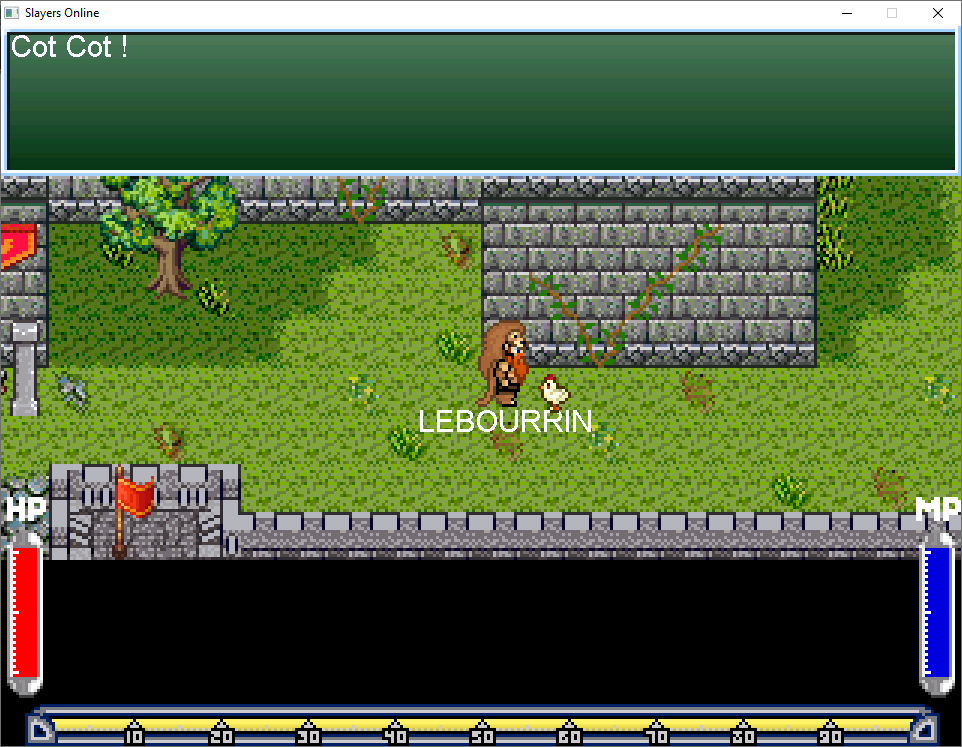Click the 50 marker on the experience bar
The image size is (962, 747).
(481, 735)
